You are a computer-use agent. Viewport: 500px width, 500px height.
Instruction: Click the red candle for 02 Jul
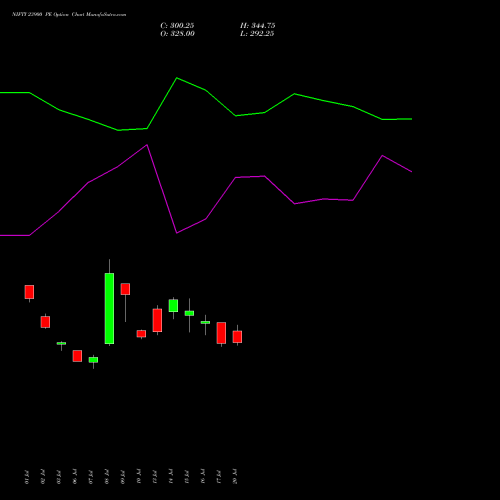45,322
